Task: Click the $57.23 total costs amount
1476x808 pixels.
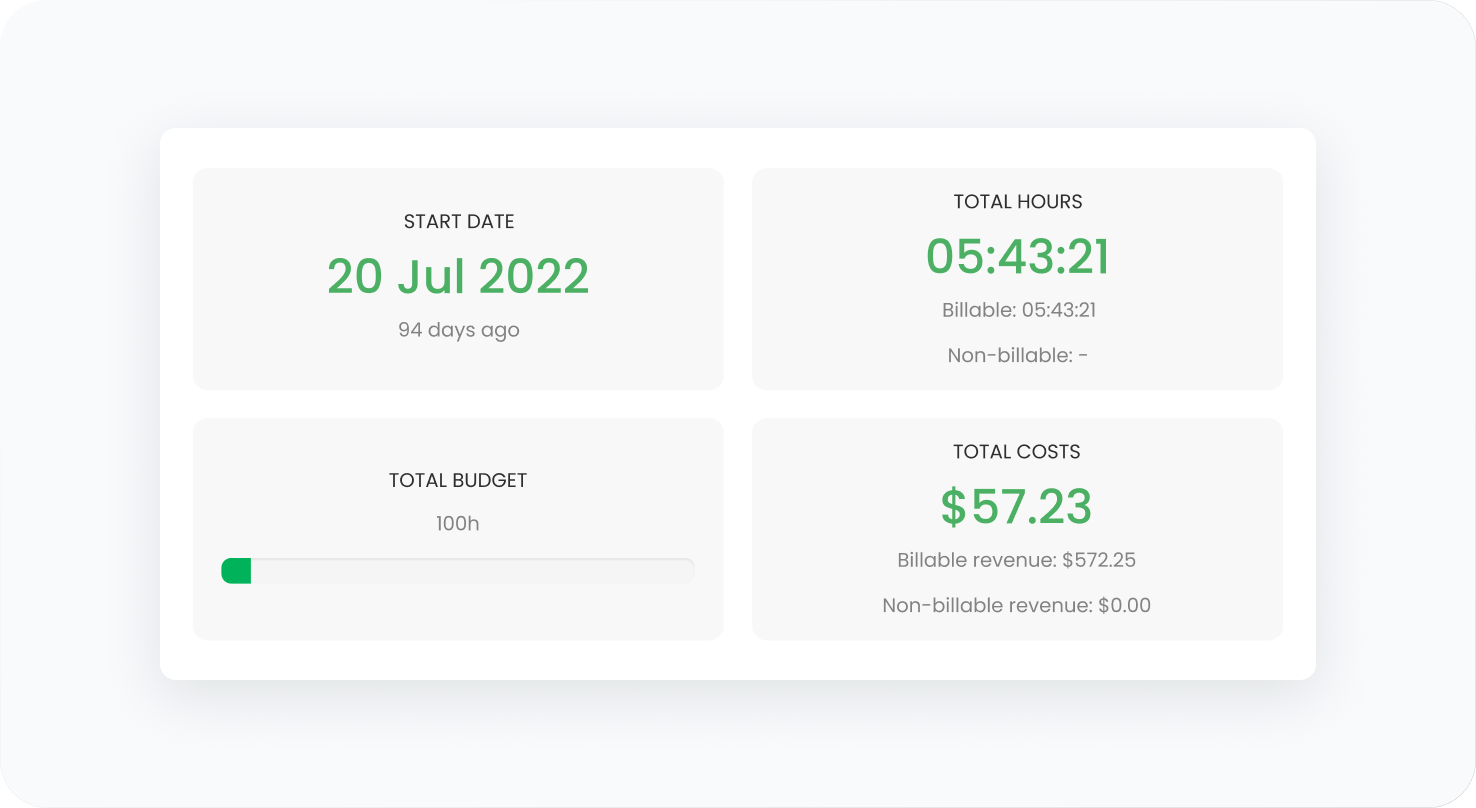Action: pos(1017,507)
